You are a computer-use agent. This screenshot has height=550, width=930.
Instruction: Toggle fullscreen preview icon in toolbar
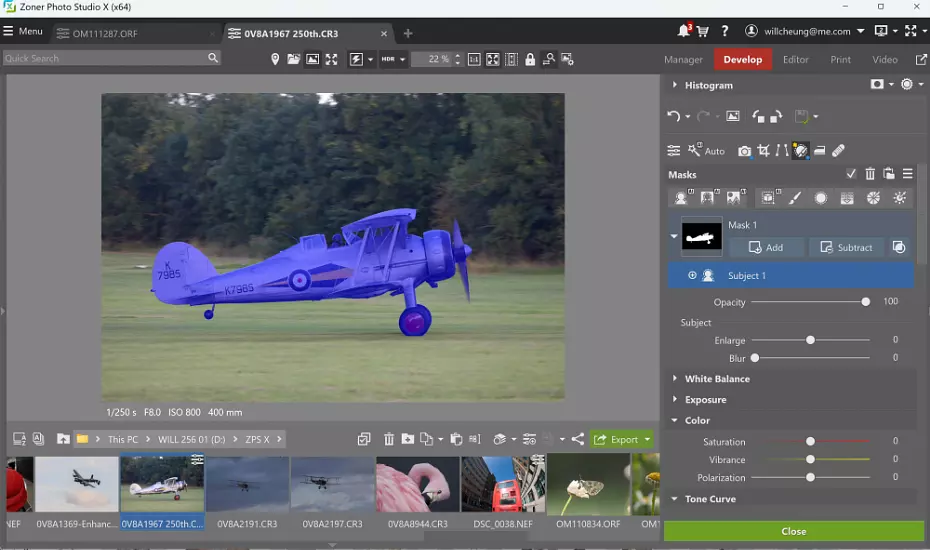click(x=332, y=59)
